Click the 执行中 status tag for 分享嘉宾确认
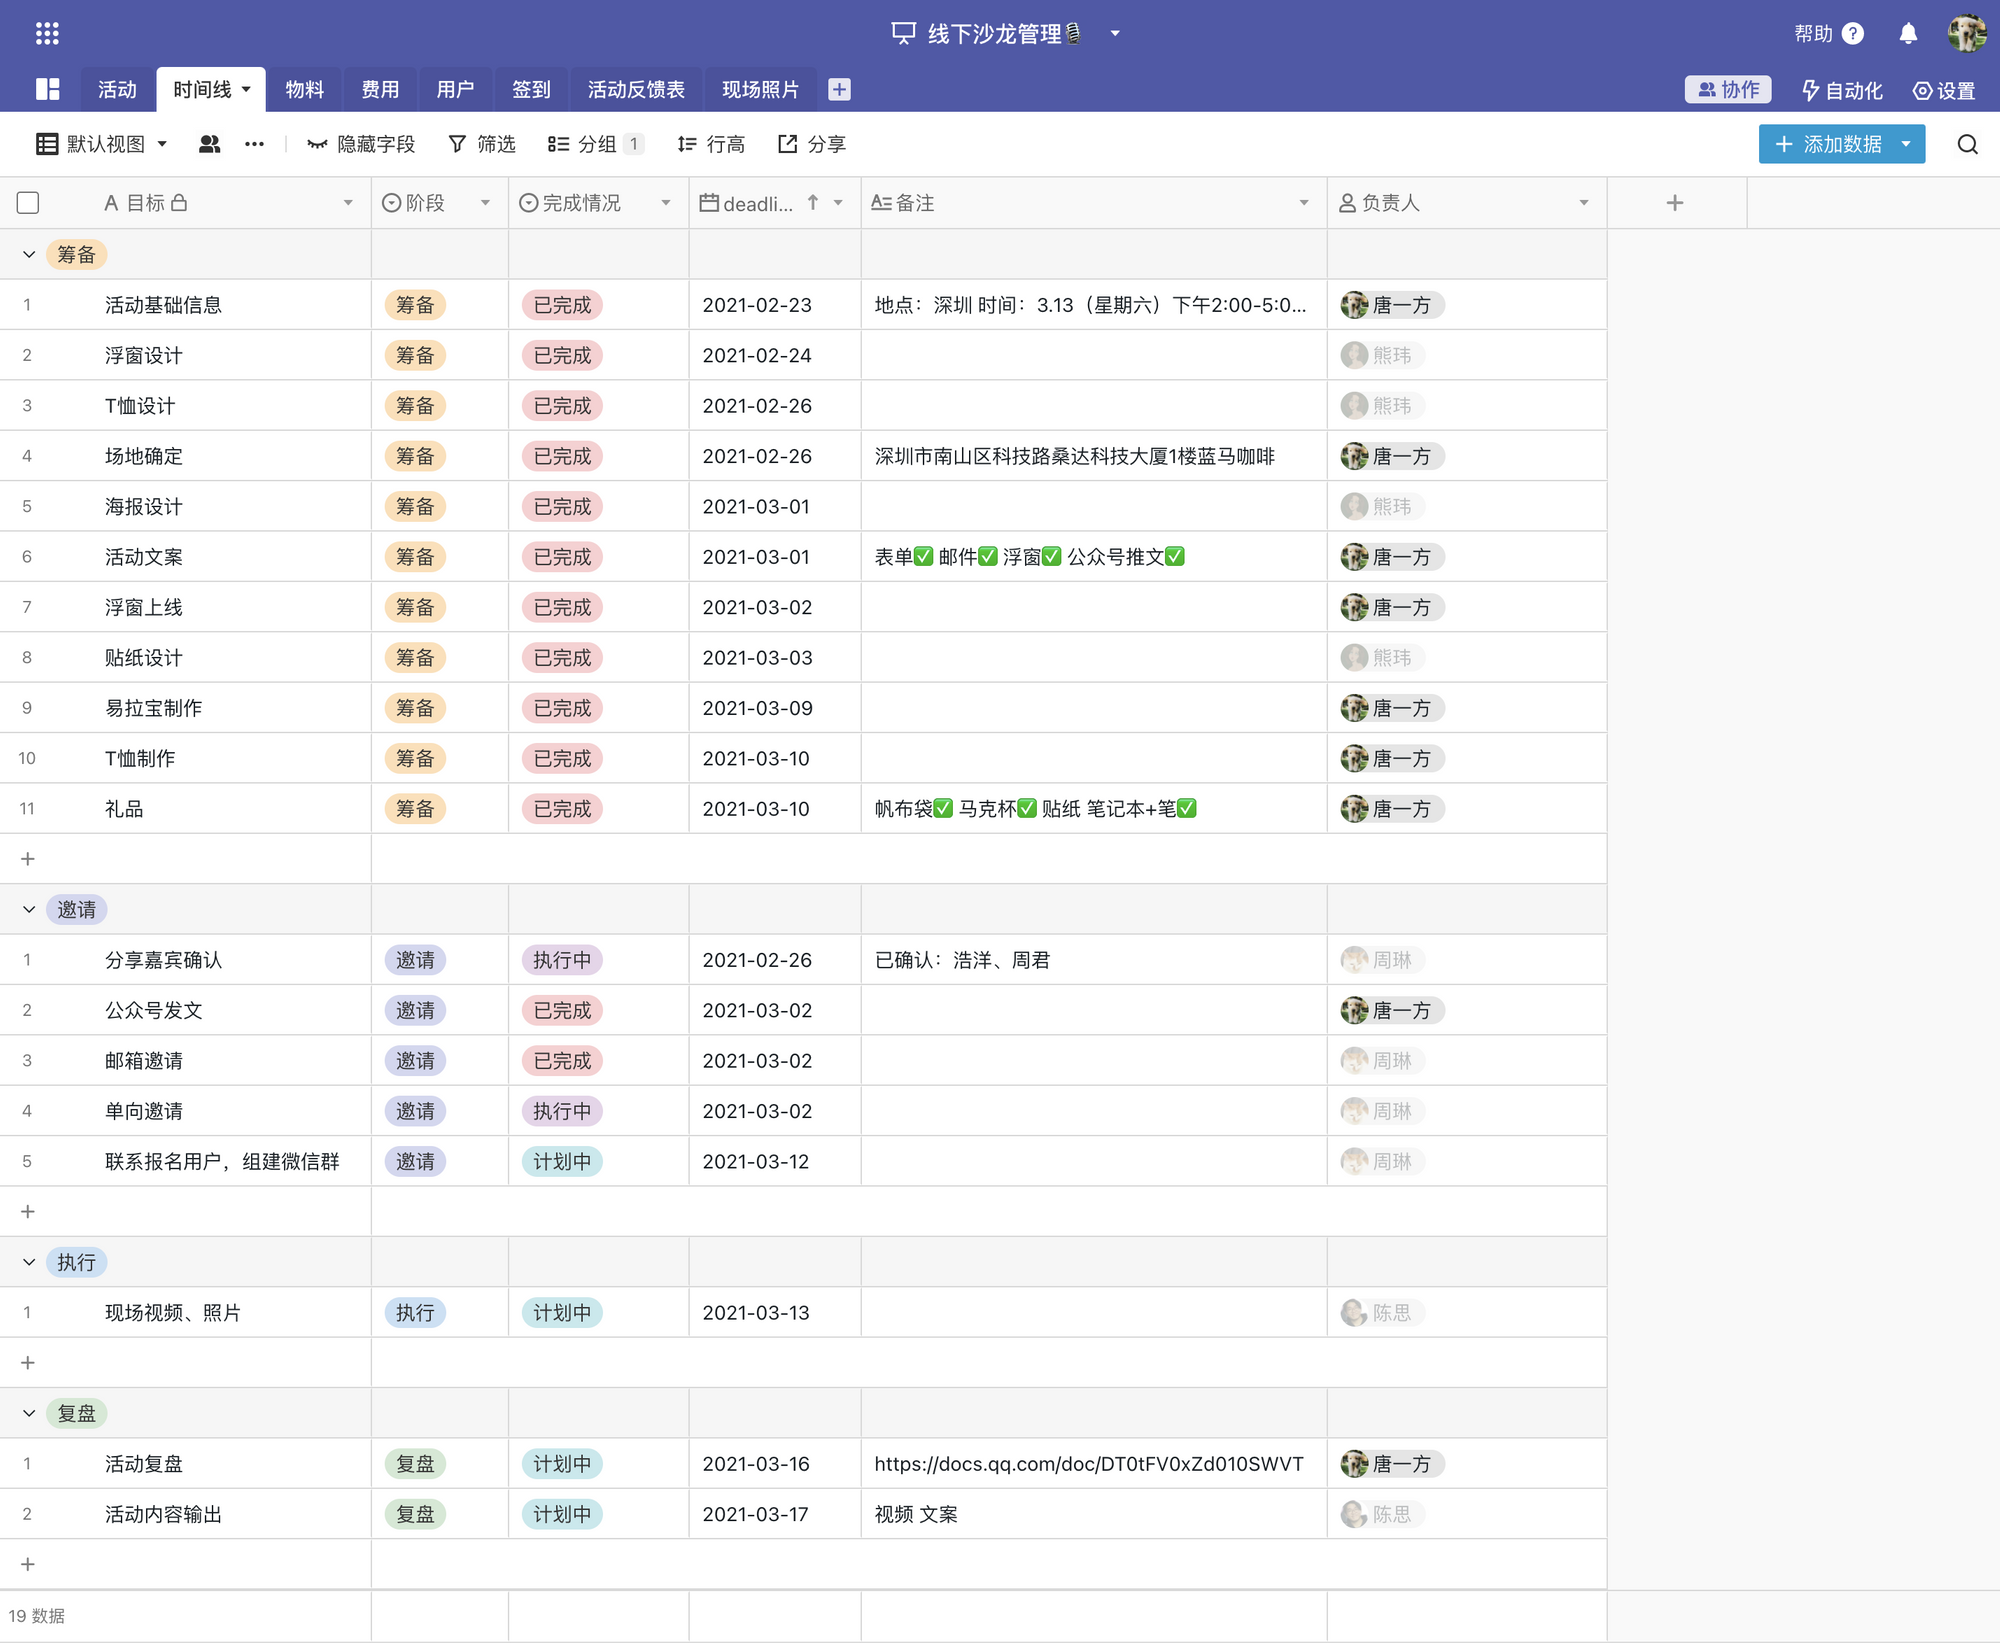Image resolution: width=2000 pixels, height=1646 pixels. click(x=562, y=960)
